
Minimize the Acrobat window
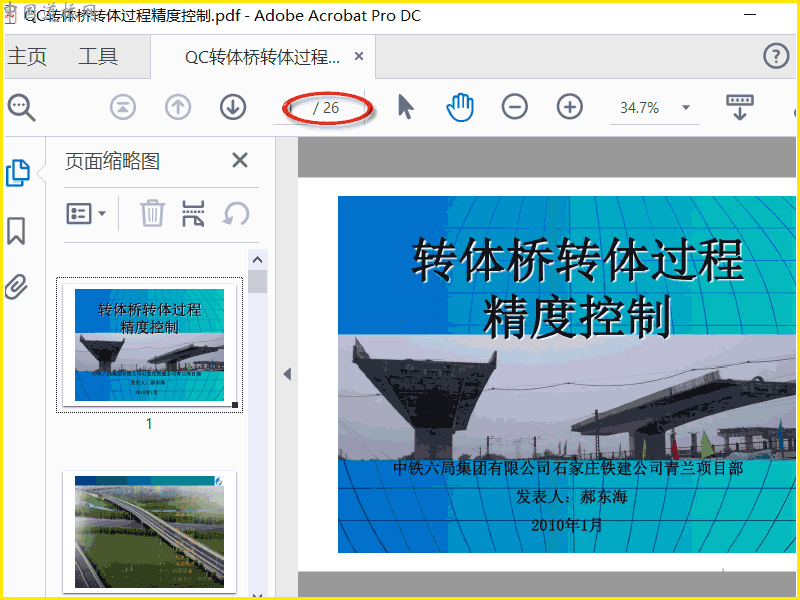[x=749, y=15]
